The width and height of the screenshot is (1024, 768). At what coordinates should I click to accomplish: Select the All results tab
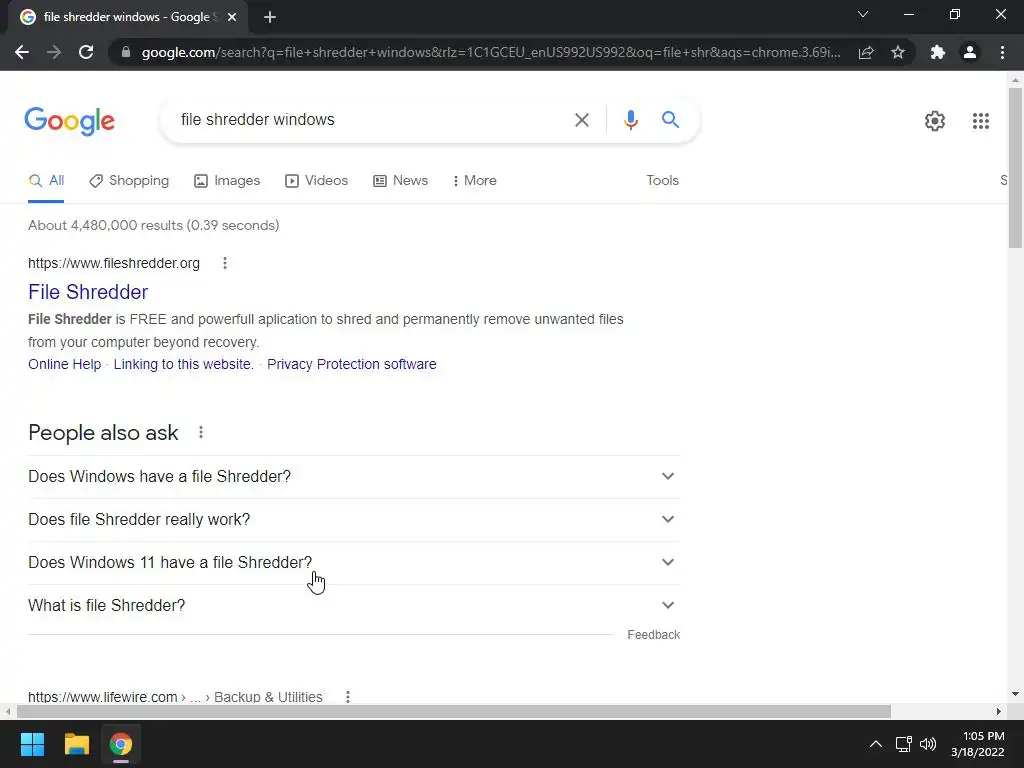[x=46, y=181]
